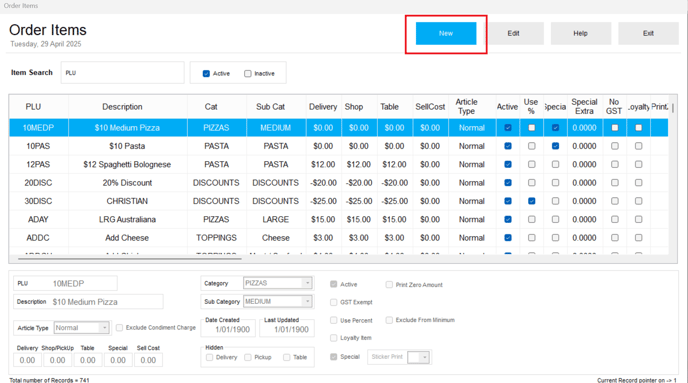Select the 'Add Cheese' description cell

point(127,238)
